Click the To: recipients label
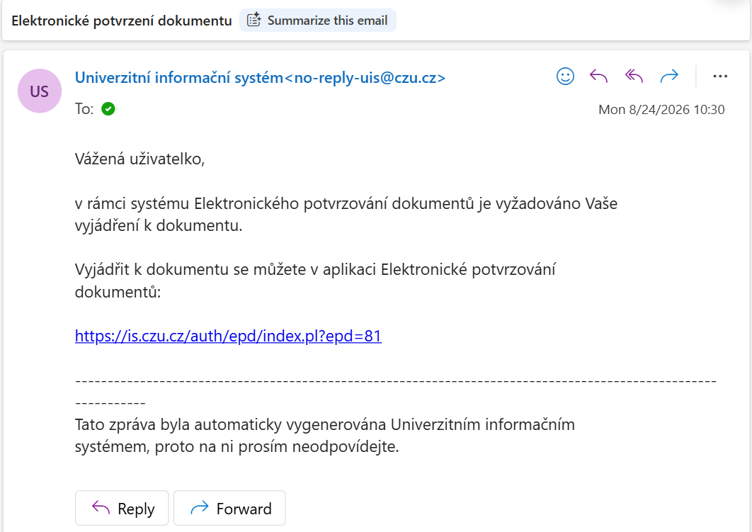Screen dimensions: 752x532 (x=84, y=109)
